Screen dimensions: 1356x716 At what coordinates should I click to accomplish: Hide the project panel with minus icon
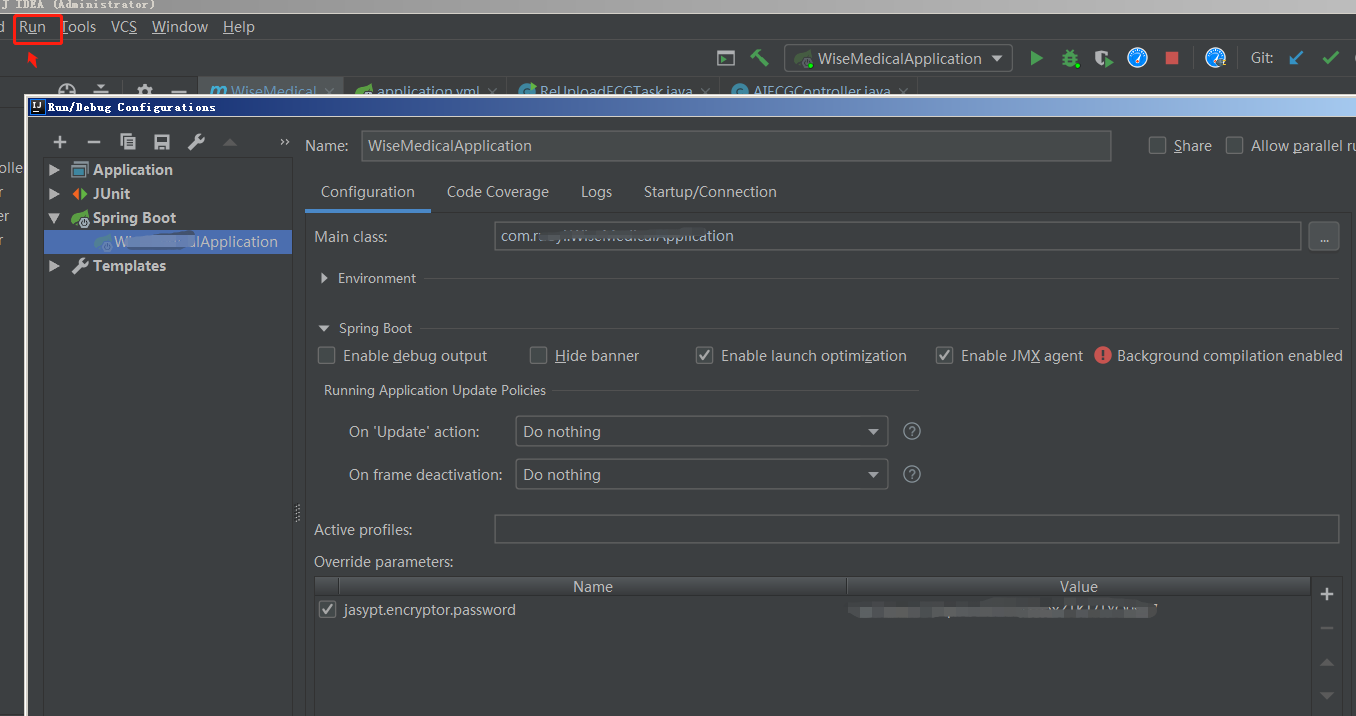click(177, 91)
